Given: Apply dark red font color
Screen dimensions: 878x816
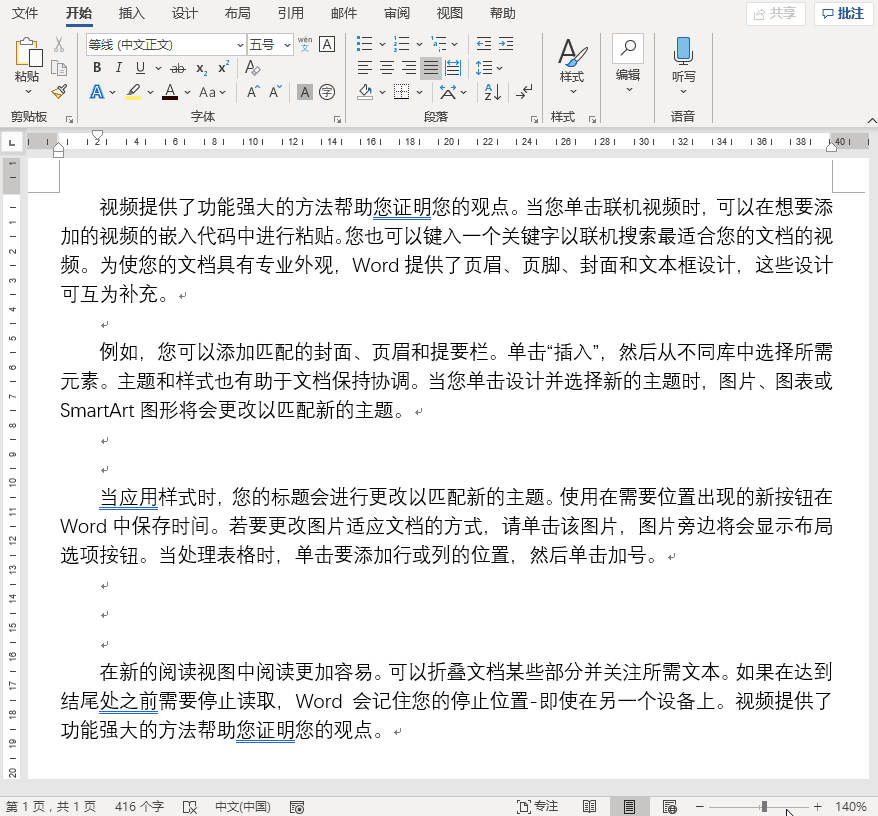Looking at the screenshot, I should pos(170,92).
